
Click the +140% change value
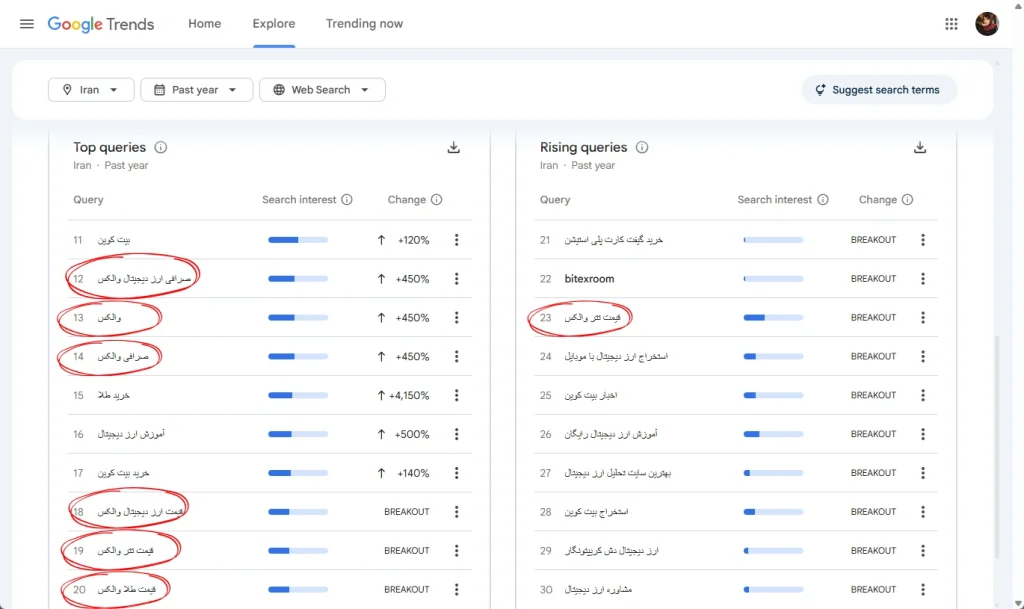tap(413, 473)
